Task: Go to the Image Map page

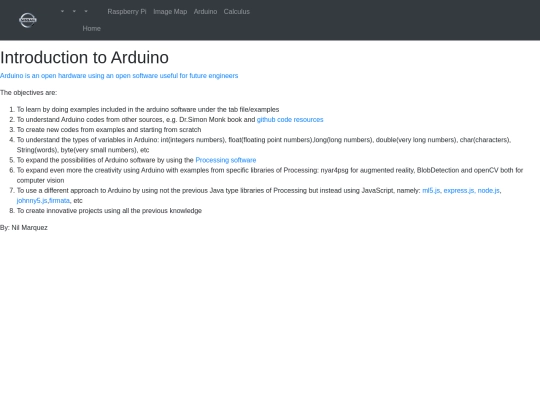Action: tap(170, 12)
